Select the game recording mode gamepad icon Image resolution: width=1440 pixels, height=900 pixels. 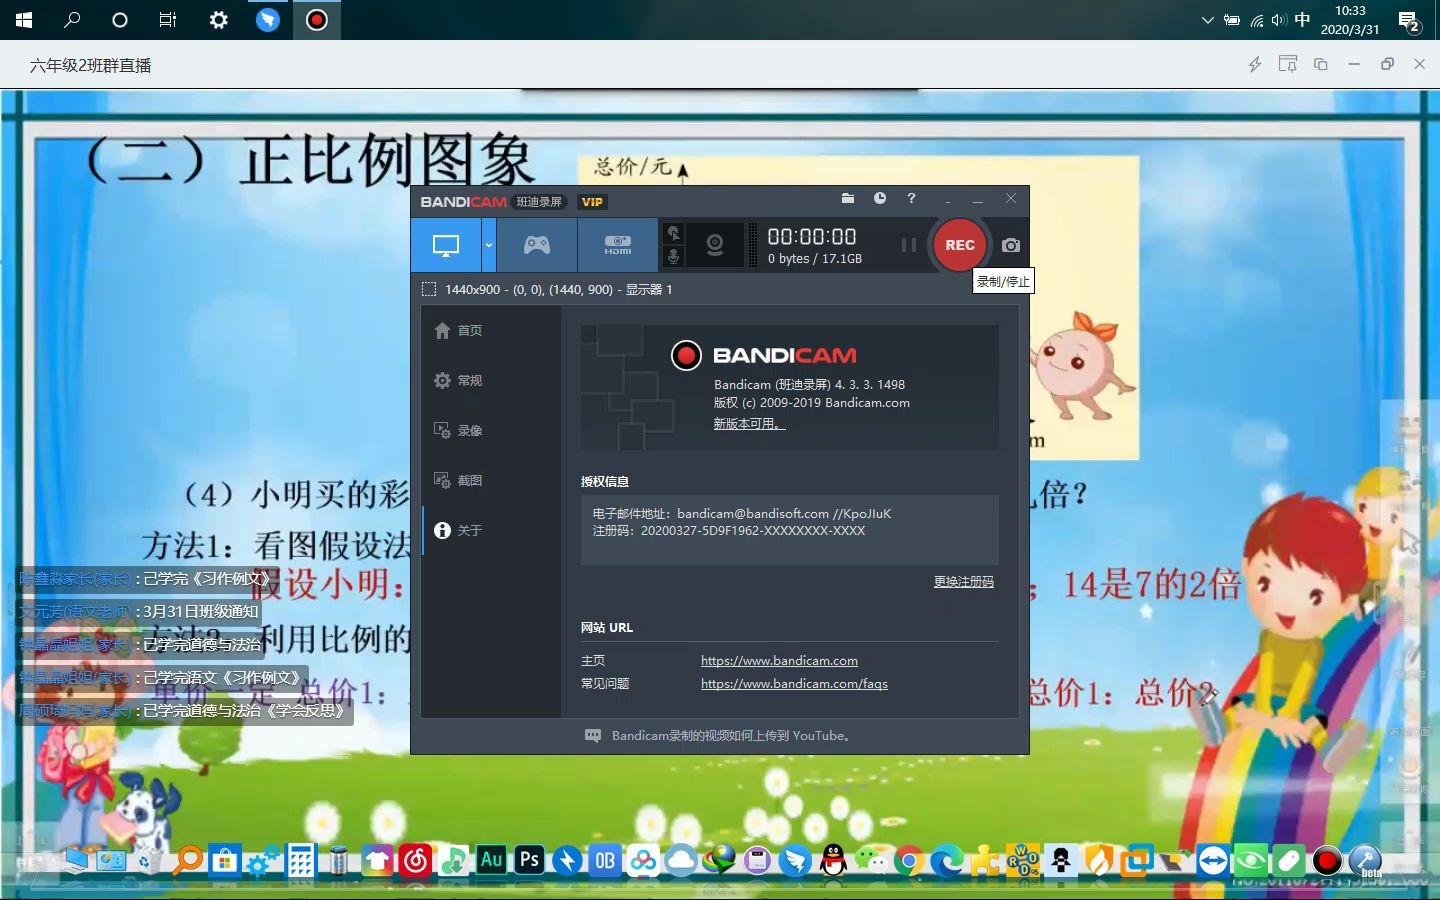click(537, 245)
